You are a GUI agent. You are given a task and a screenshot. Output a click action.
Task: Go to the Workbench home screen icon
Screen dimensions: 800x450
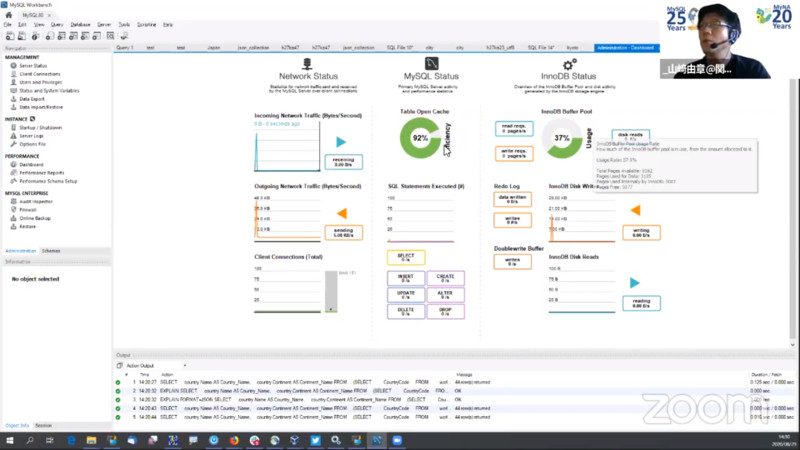(9, 15)
